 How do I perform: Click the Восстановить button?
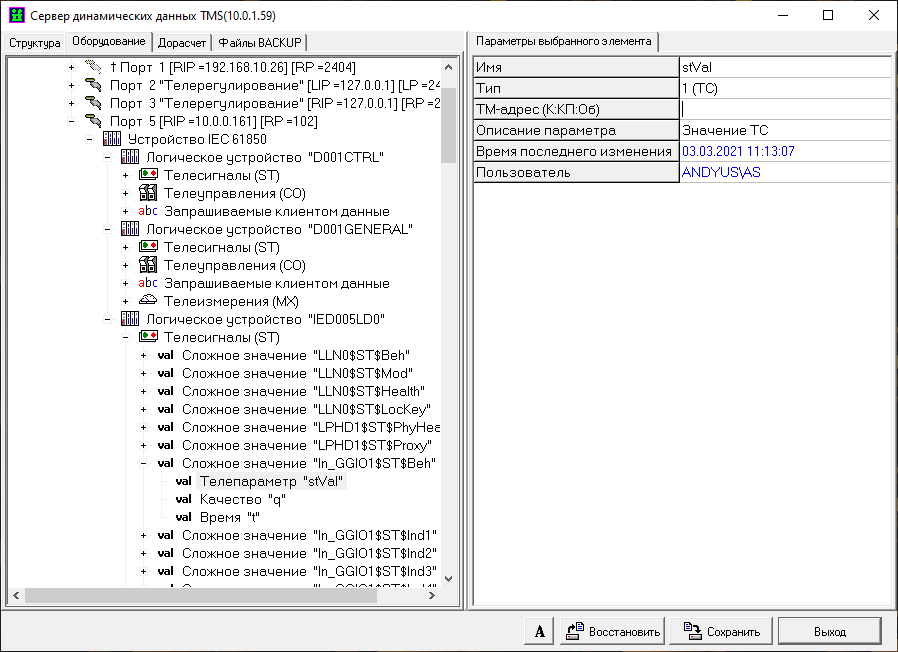point(612,632)
